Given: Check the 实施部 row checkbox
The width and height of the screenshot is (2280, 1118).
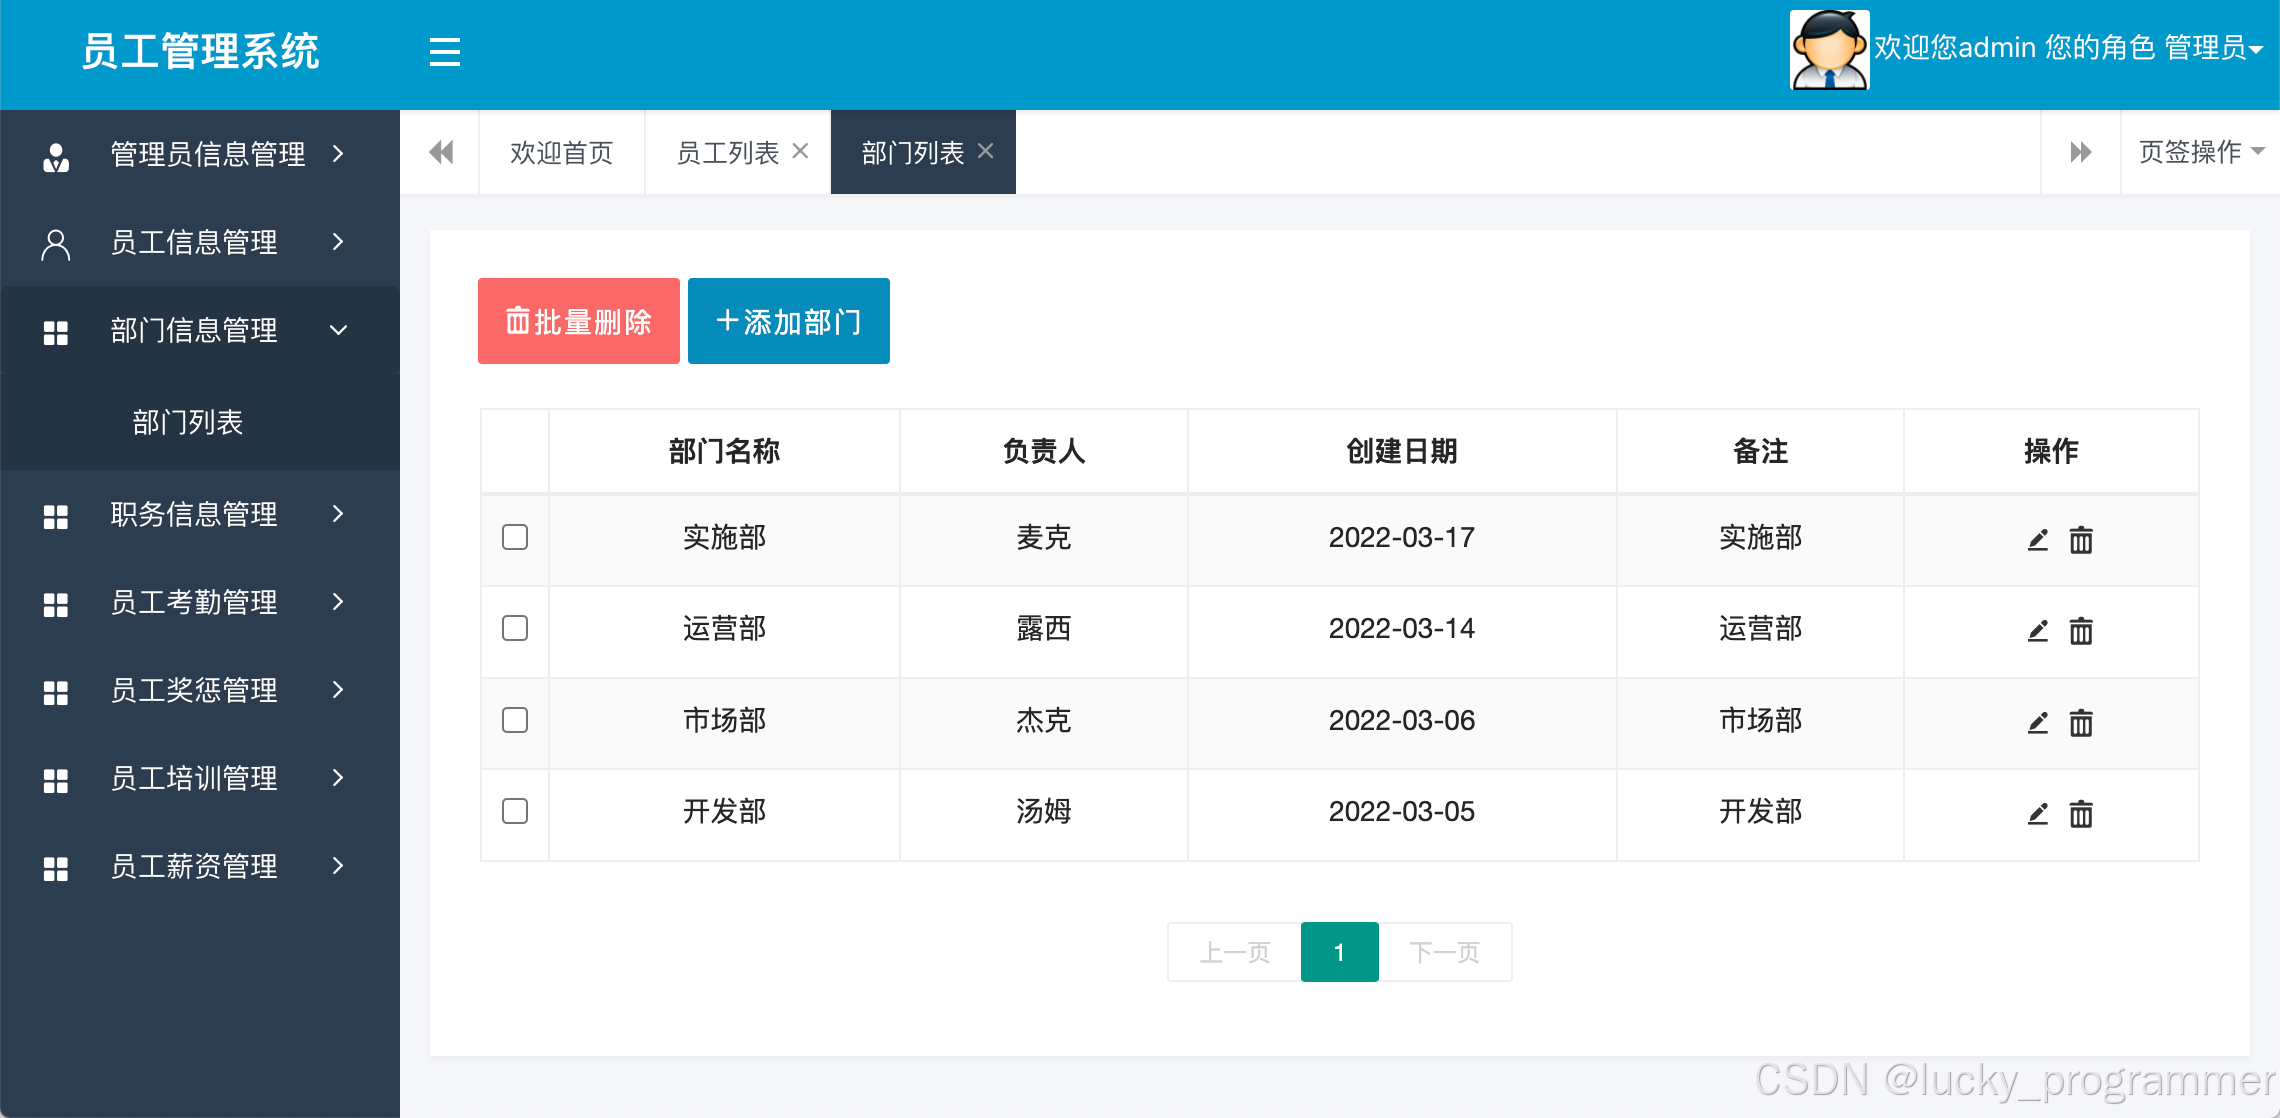Looking at the screenshot, I should [515, 537].
